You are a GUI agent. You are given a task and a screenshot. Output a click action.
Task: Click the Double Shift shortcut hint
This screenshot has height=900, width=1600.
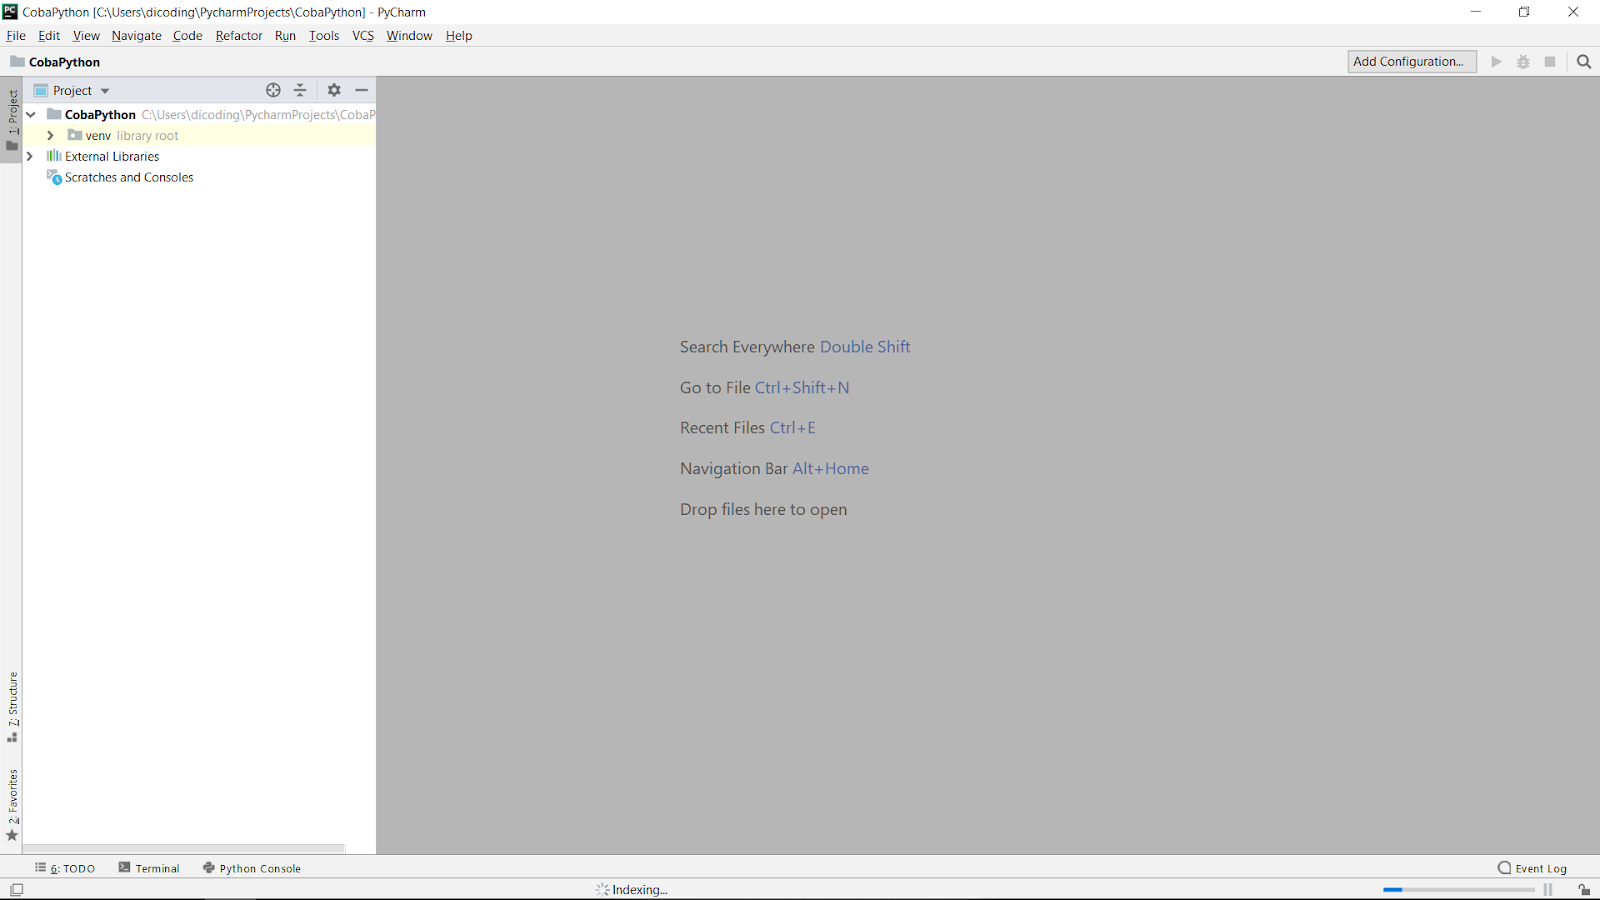pyautogui.click(x=865, y=347)
